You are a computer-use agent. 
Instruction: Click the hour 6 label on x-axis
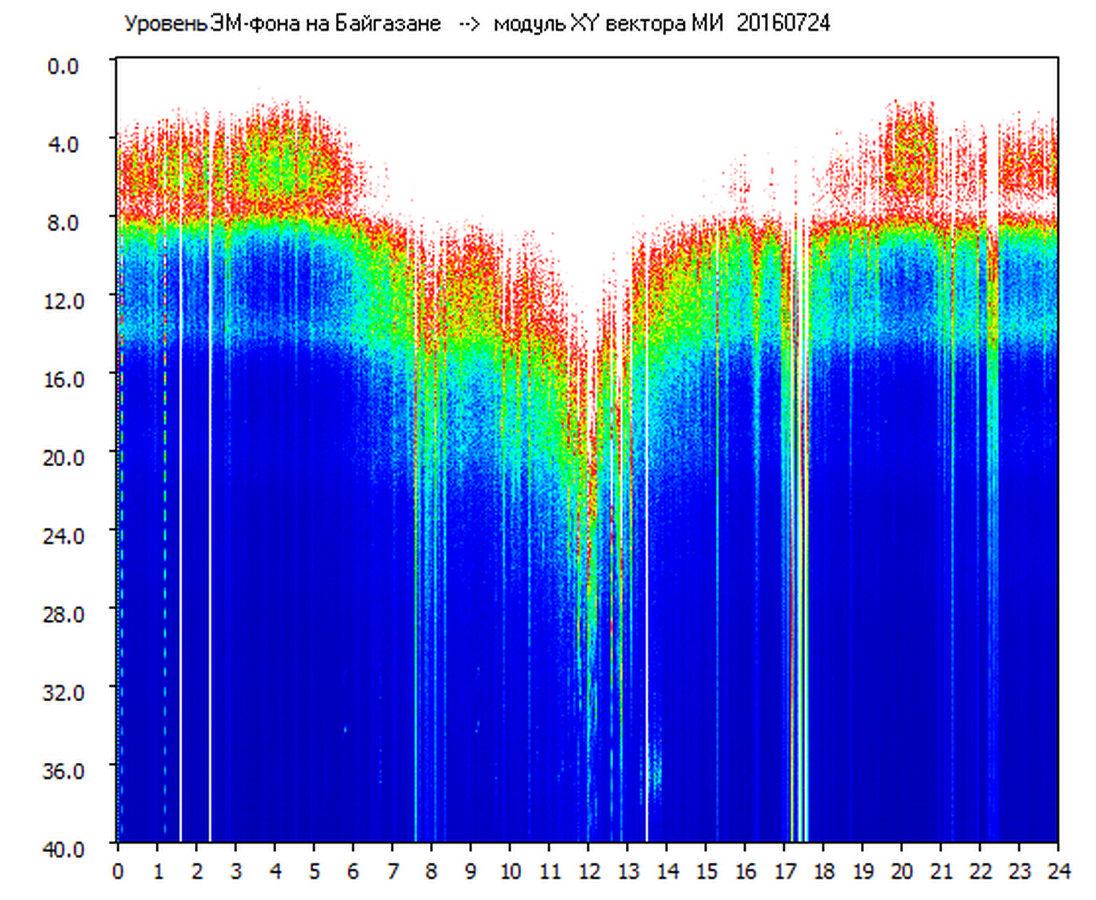[353, 870]
